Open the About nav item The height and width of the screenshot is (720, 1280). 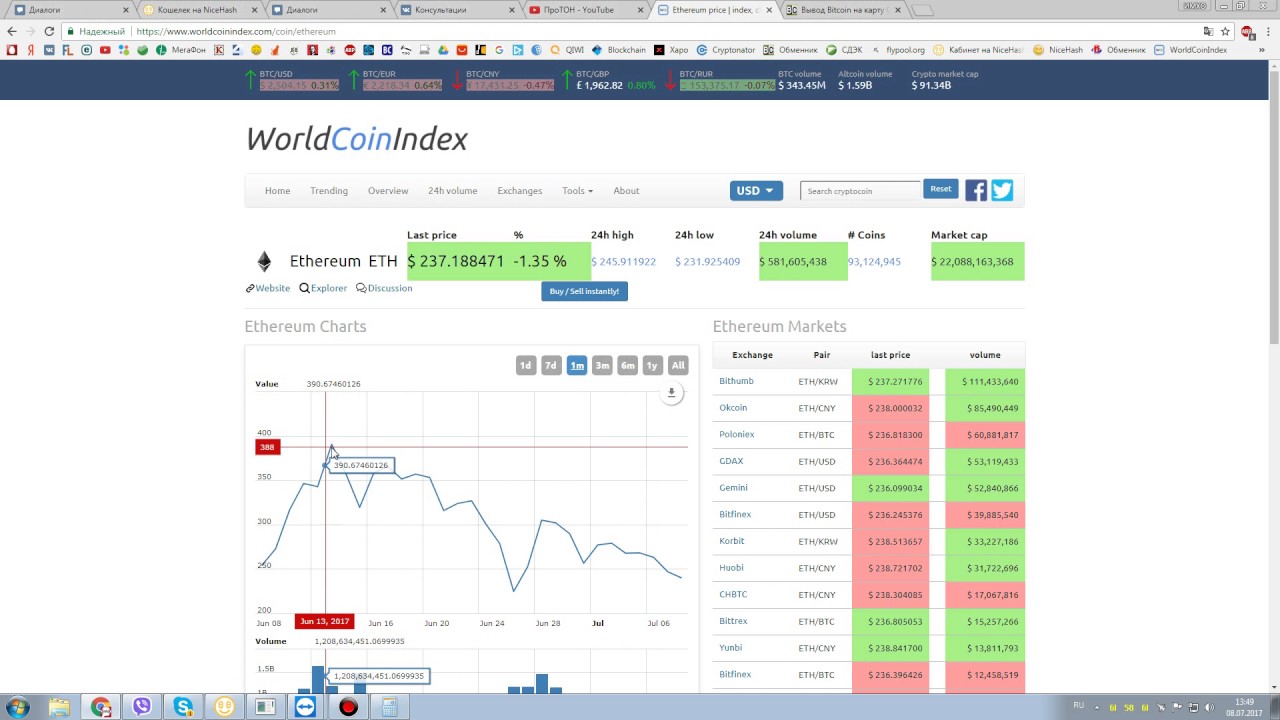tap(626, 191)
